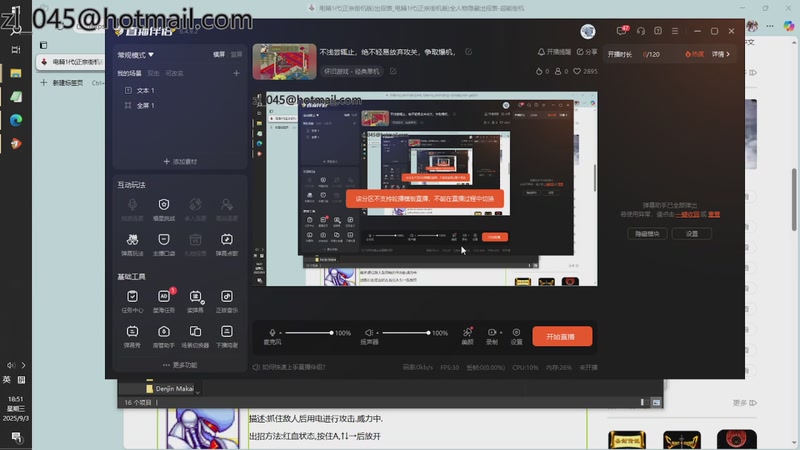Open the notification center tray icon
The height and width of the screenshot is (450, 800).
pyautogui.click(x=16, y=437)
